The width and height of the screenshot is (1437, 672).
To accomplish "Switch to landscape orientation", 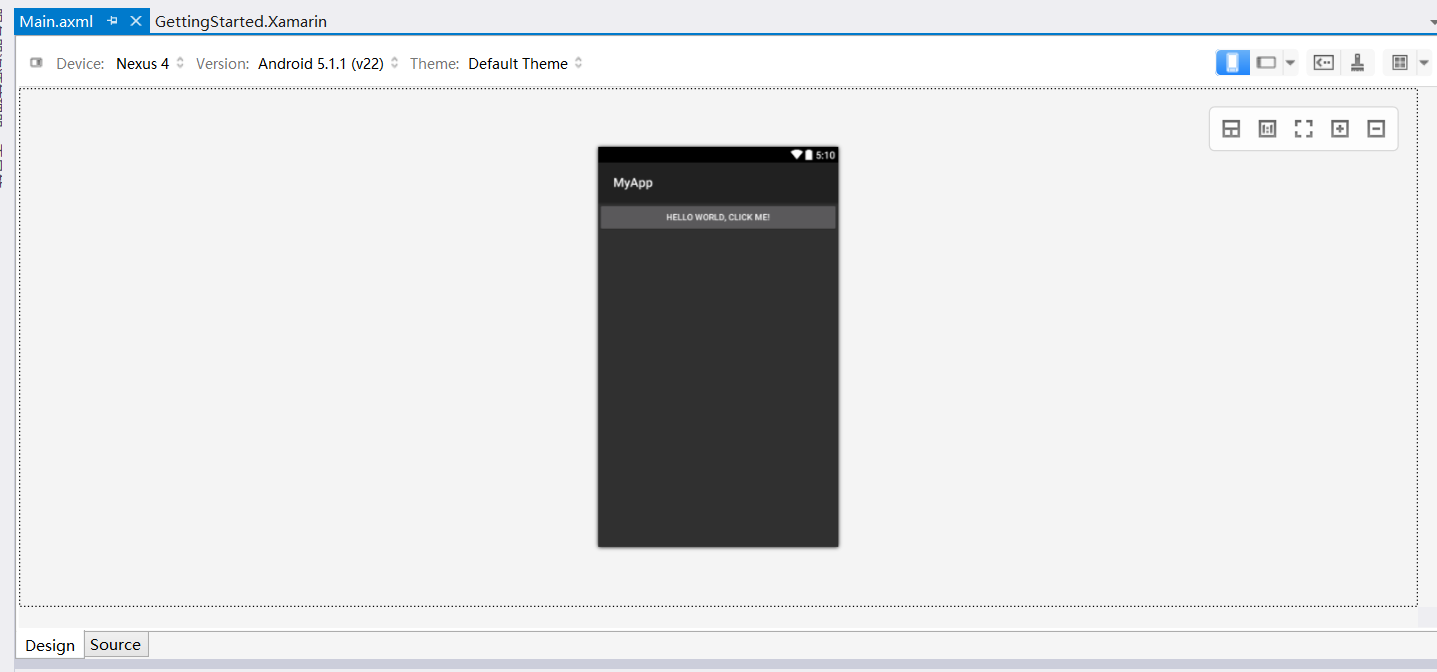I will 1266,63.
